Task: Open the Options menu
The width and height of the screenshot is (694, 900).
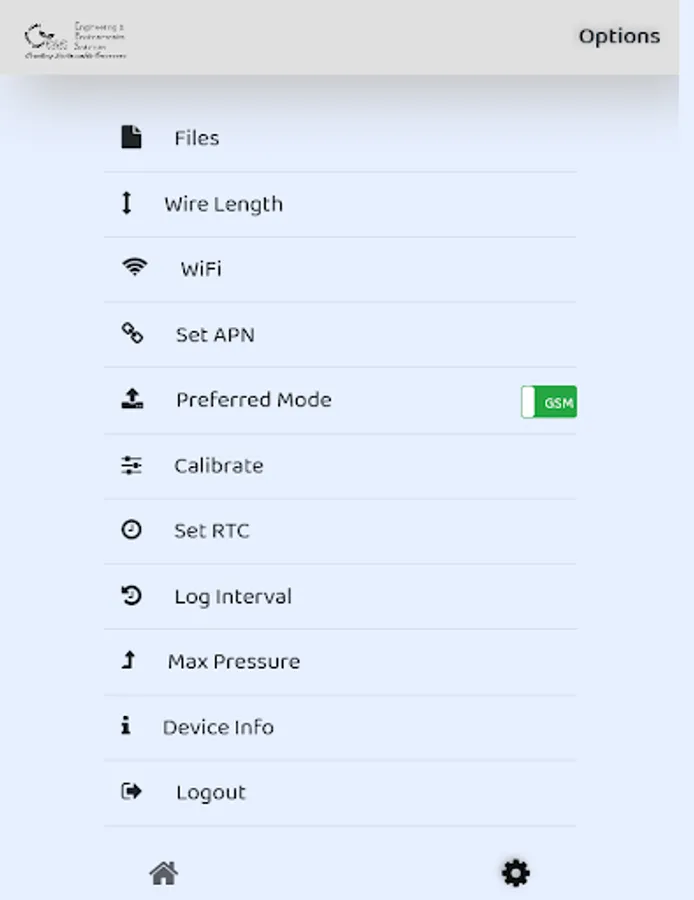Action: [619, 36]
